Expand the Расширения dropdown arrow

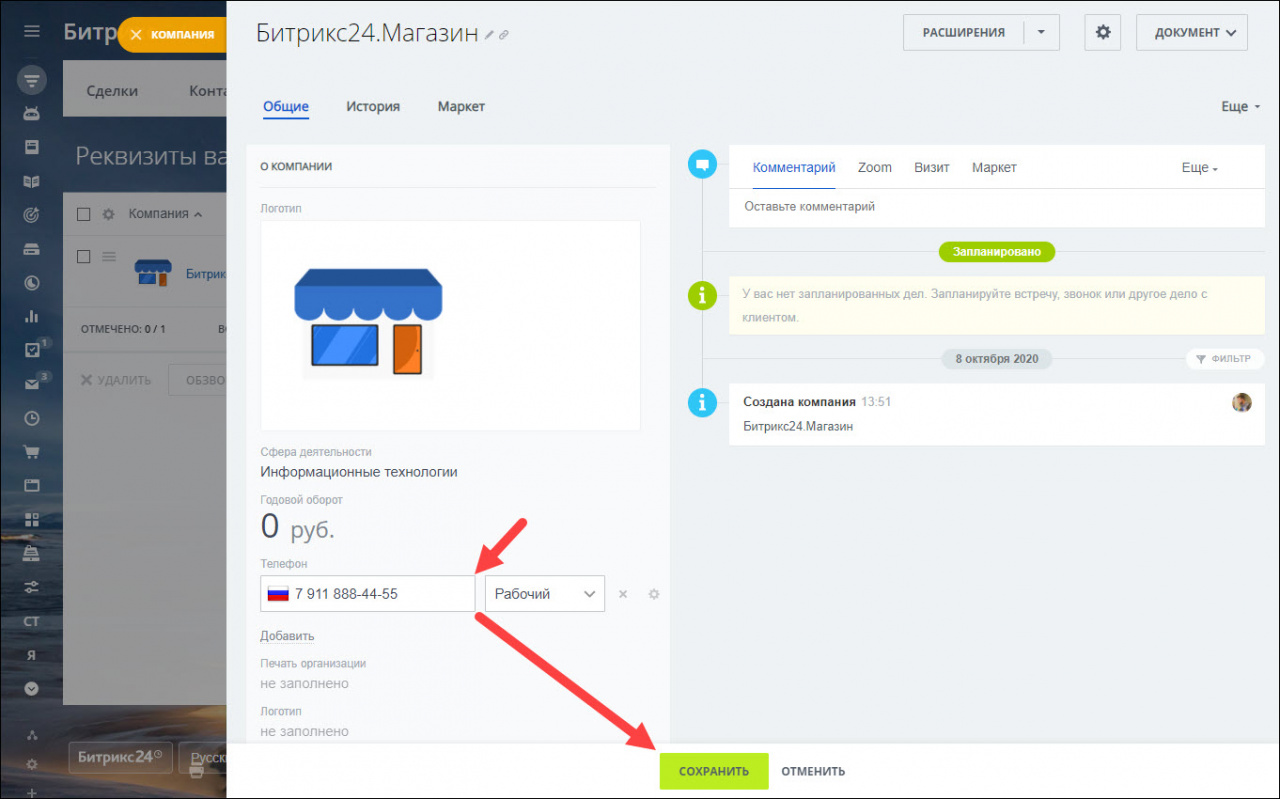[1041, 32]
